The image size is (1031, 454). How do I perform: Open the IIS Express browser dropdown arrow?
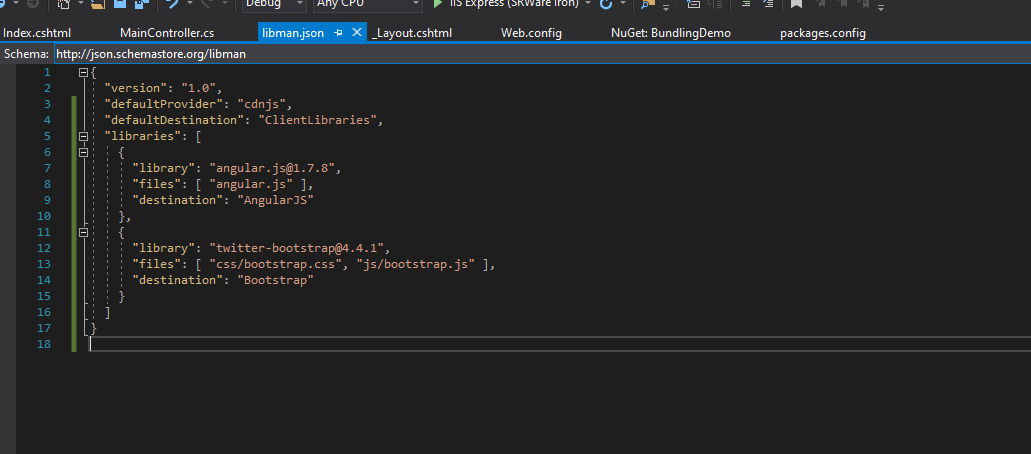click(588, 4)
